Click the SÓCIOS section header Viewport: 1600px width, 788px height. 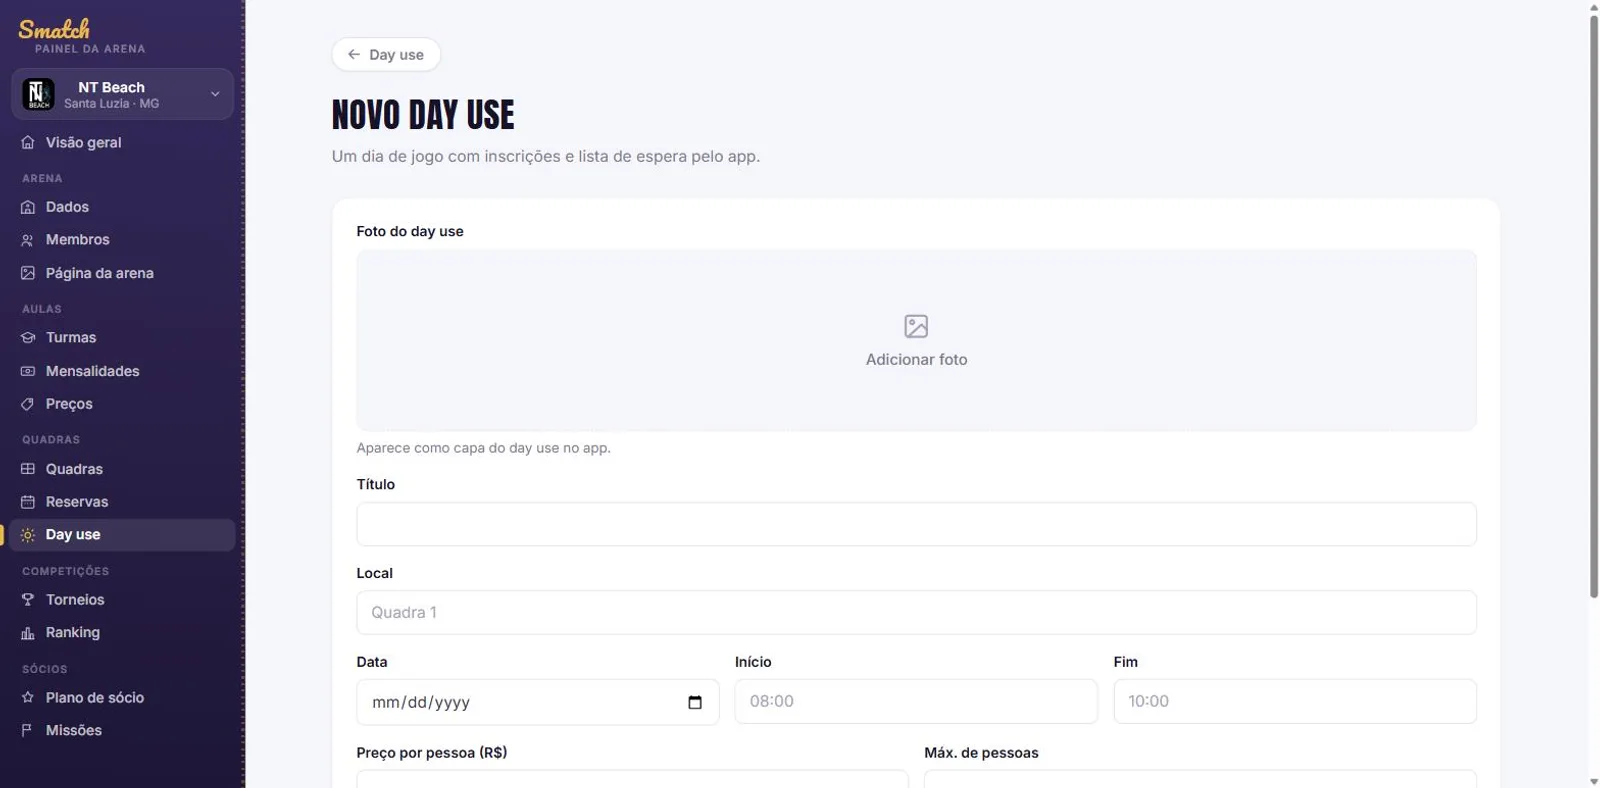pos(45,669)
